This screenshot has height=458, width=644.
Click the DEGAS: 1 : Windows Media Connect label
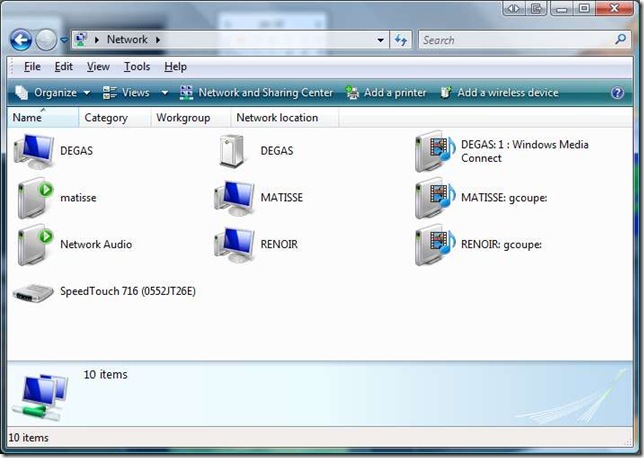click(524, 151)
